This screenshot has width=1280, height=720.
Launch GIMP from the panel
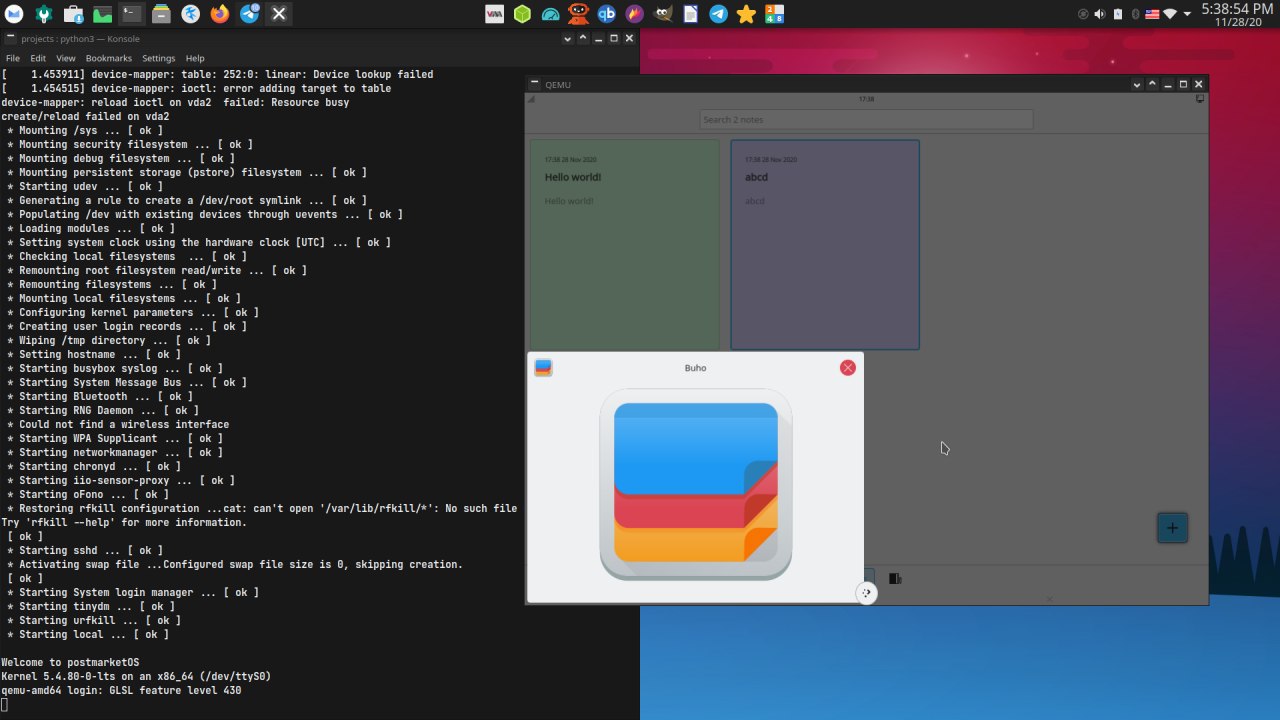[x=662, y=14]
